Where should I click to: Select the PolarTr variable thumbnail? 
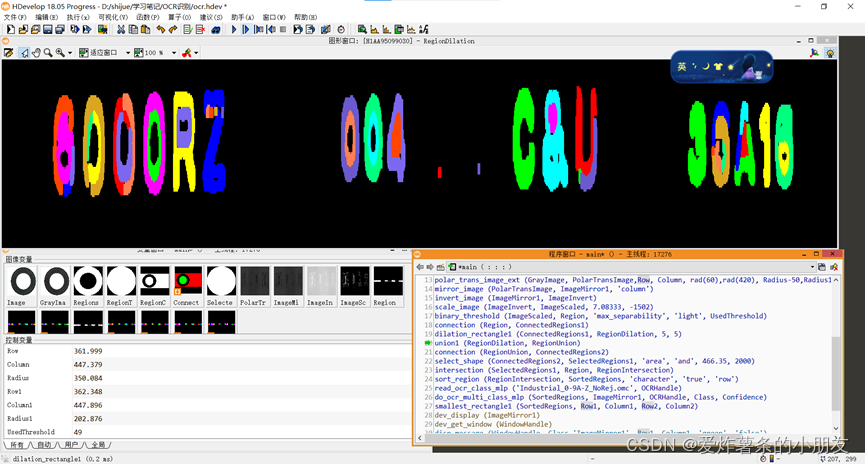point(254,286)
